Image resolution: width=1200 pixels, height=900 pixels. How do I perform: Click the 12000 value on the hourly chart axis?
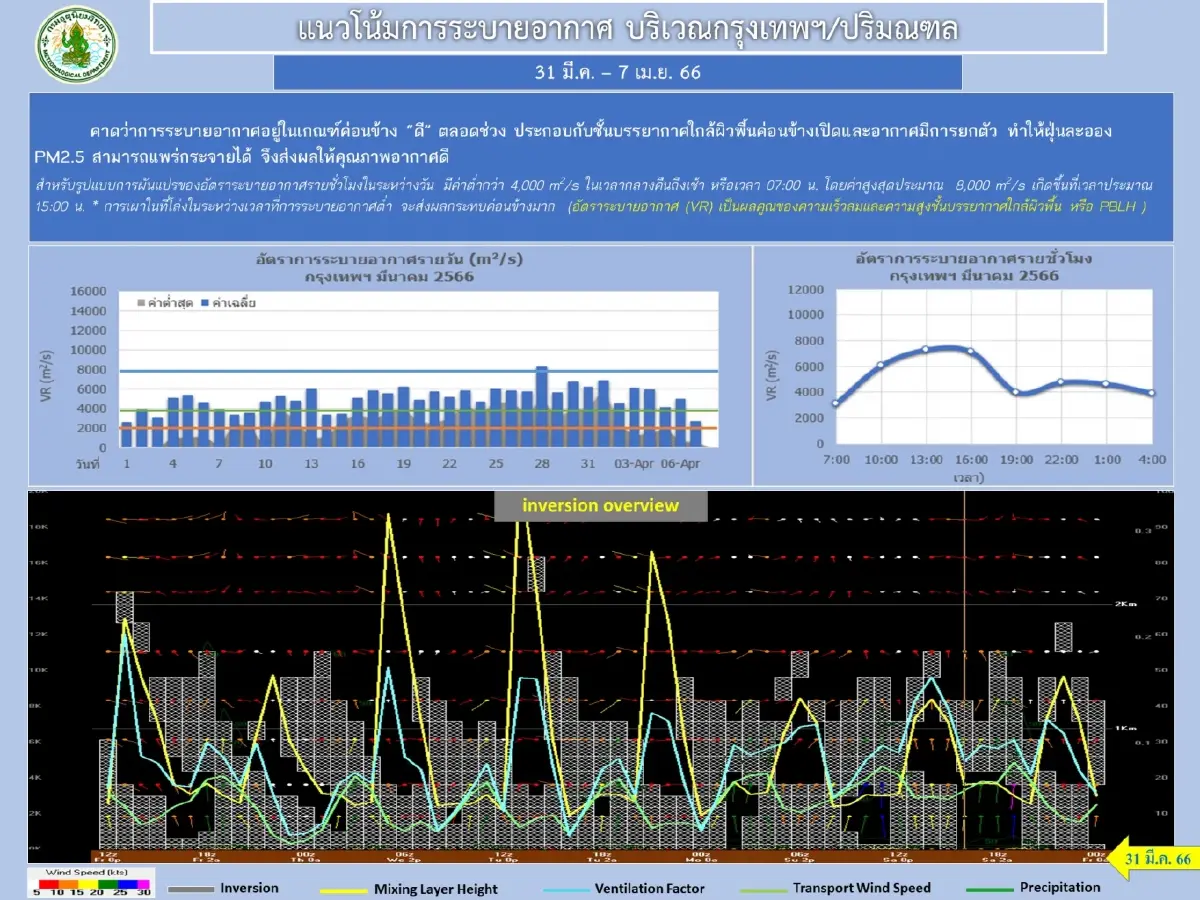[x=805, y=290]
